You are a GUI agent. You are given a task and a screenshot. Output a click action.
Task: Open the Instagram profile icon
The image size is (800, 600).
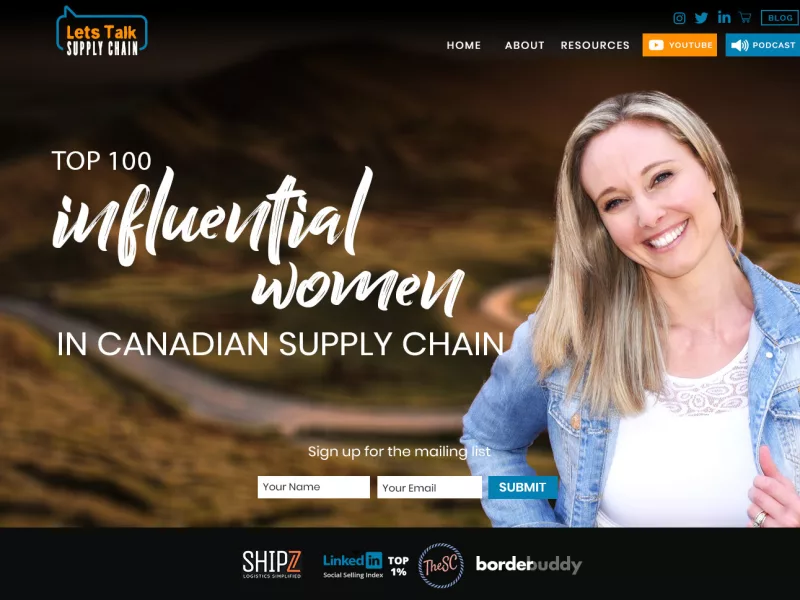click(679, 18)
